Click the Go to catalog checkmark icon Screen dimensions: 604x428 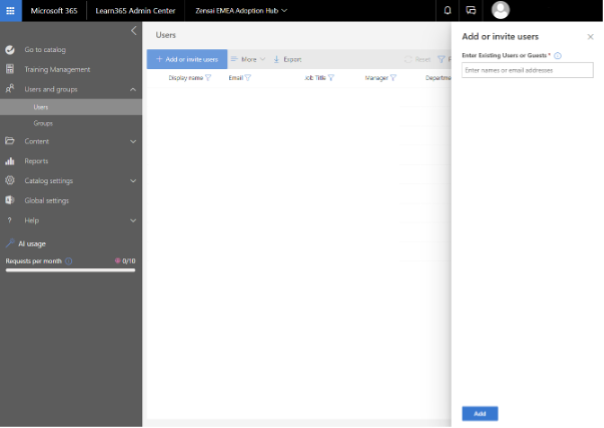click(x=10, y=50)
